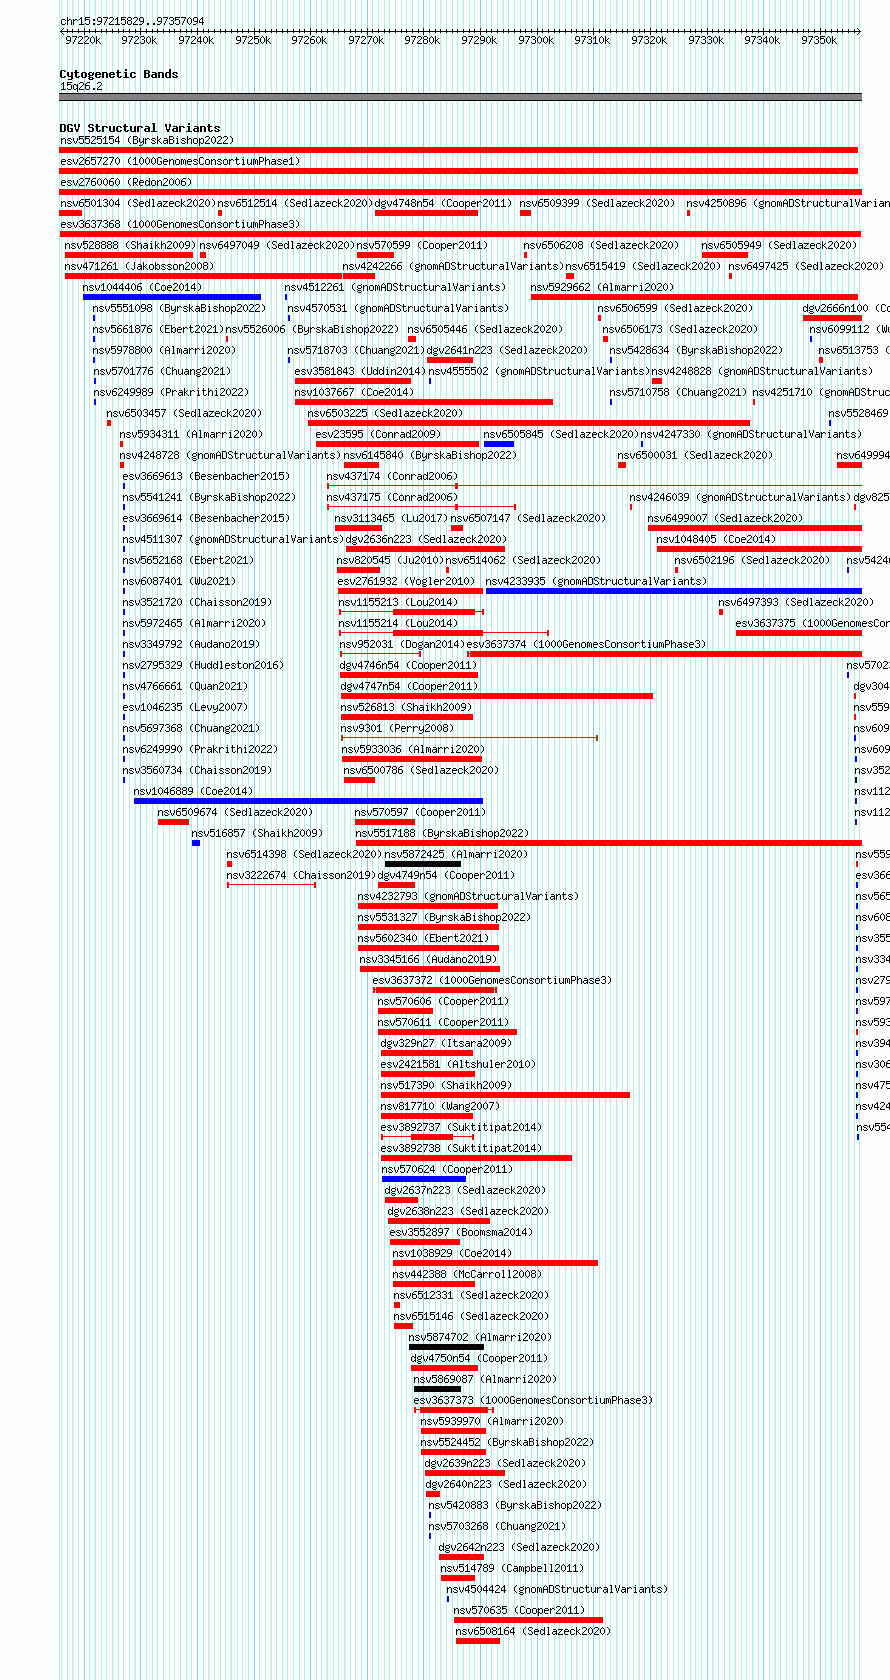
Task: Click the nsv6509674 (Sedlazeck2020) label
Action: pos(235,812)
